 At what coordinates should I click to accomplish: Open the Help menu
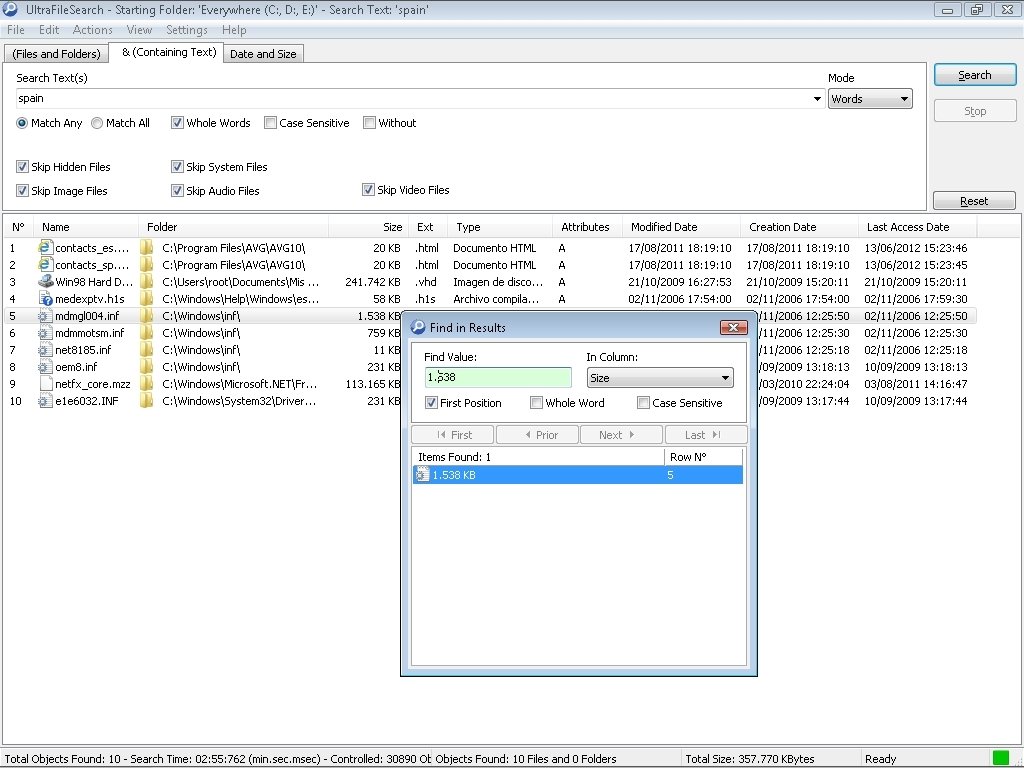click(x=234, y=30)
